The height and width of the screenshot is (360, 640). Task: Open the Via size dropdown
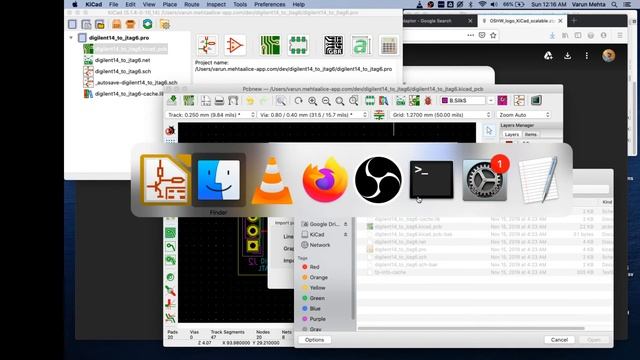(x=313, y=115)
